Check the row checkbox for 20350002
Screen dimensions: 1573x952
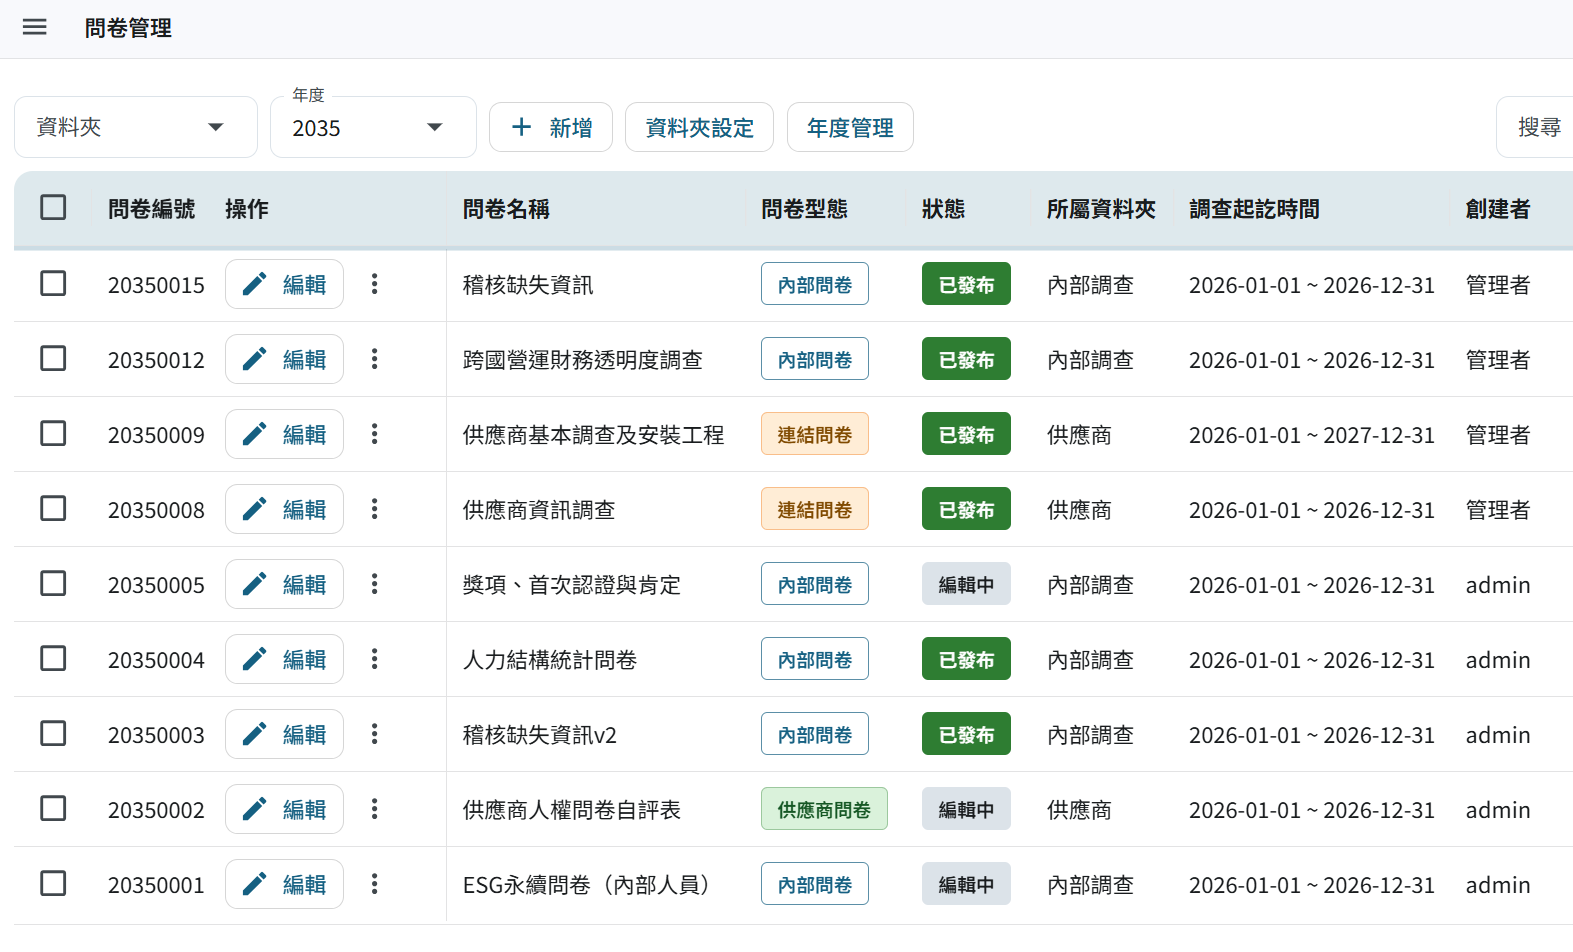tap(53, 808)
